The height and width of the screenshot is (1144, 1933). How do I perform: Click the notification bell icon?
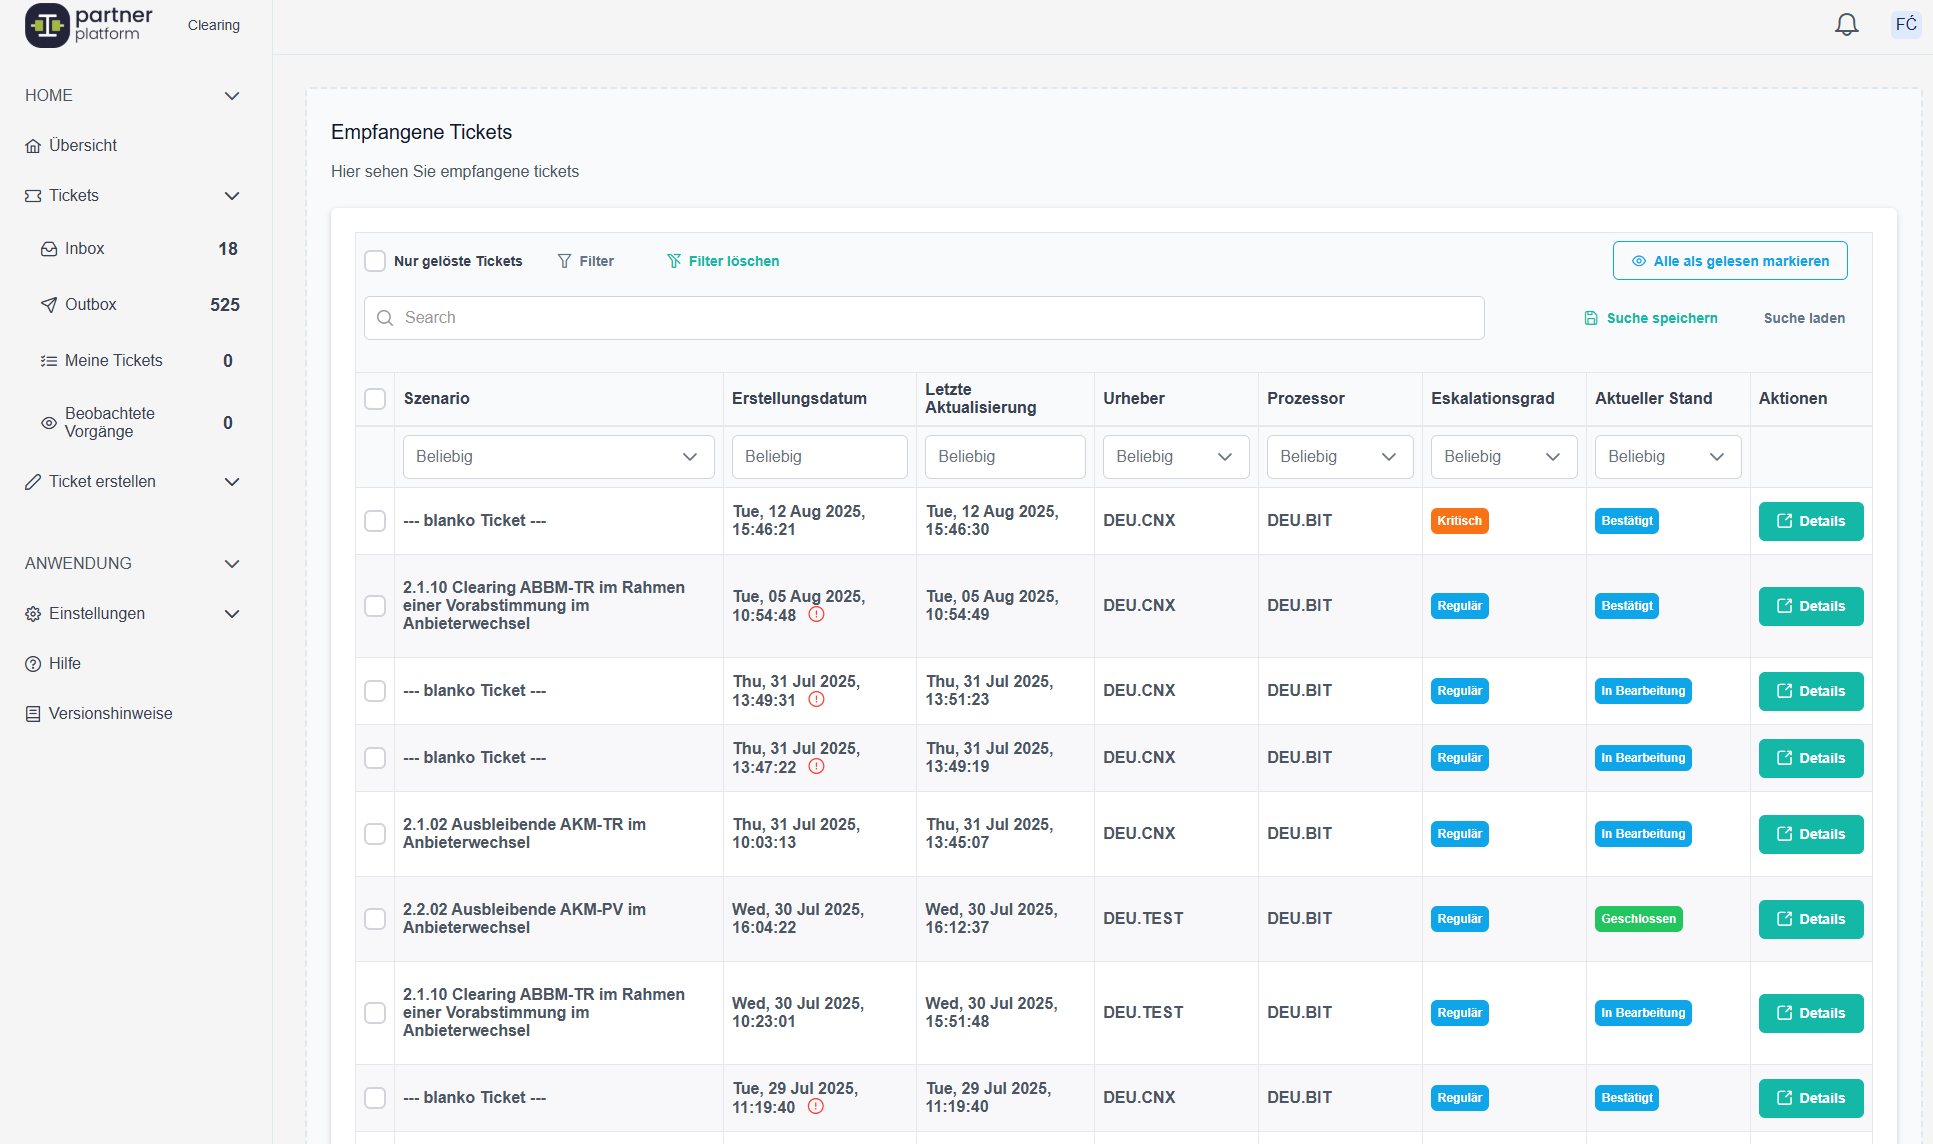pos(1846,25)
